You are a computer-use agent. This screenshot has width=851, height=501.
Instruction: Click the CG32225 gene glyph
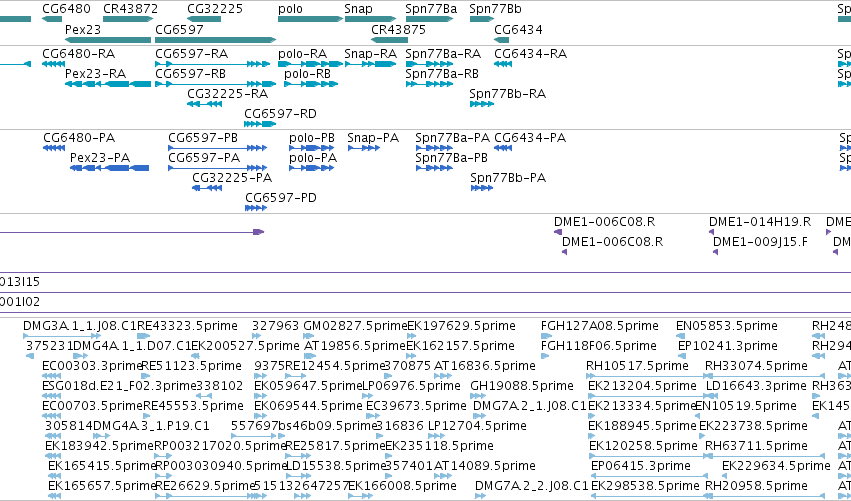click(x=204, y=20)
